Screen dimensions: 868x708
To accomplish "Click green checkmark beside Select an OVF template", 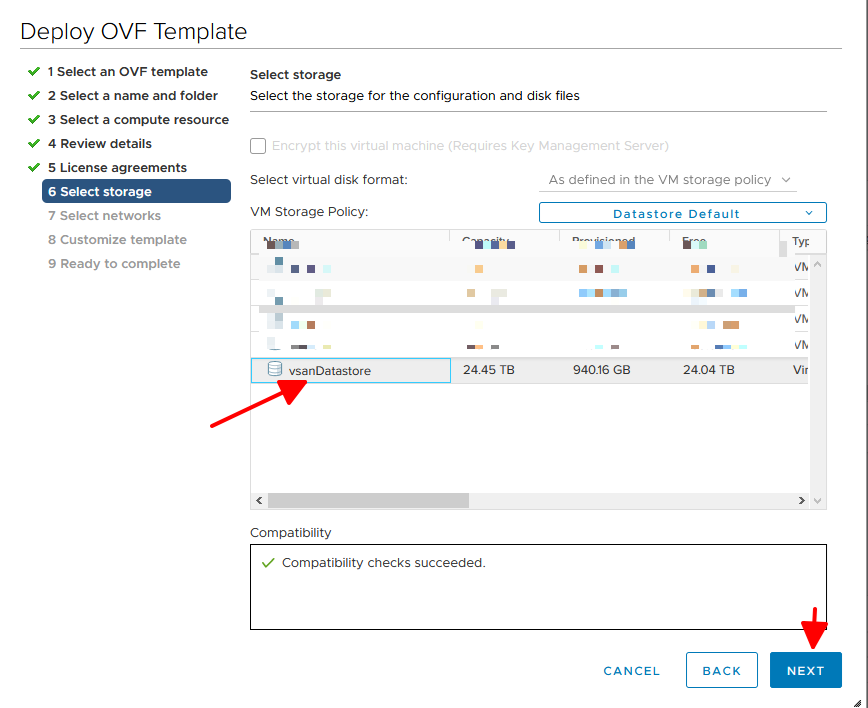I will click(x=34, y=72).
